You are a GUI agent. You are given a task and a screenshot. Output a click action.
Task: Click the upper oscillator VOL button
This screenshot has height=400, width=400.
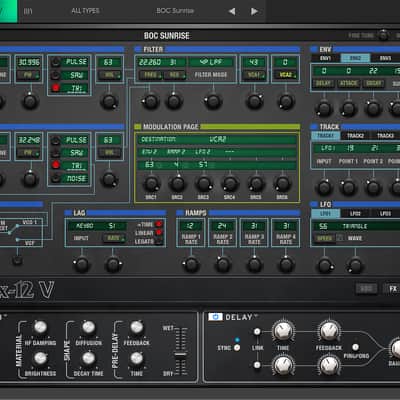[x=109, y=75]
